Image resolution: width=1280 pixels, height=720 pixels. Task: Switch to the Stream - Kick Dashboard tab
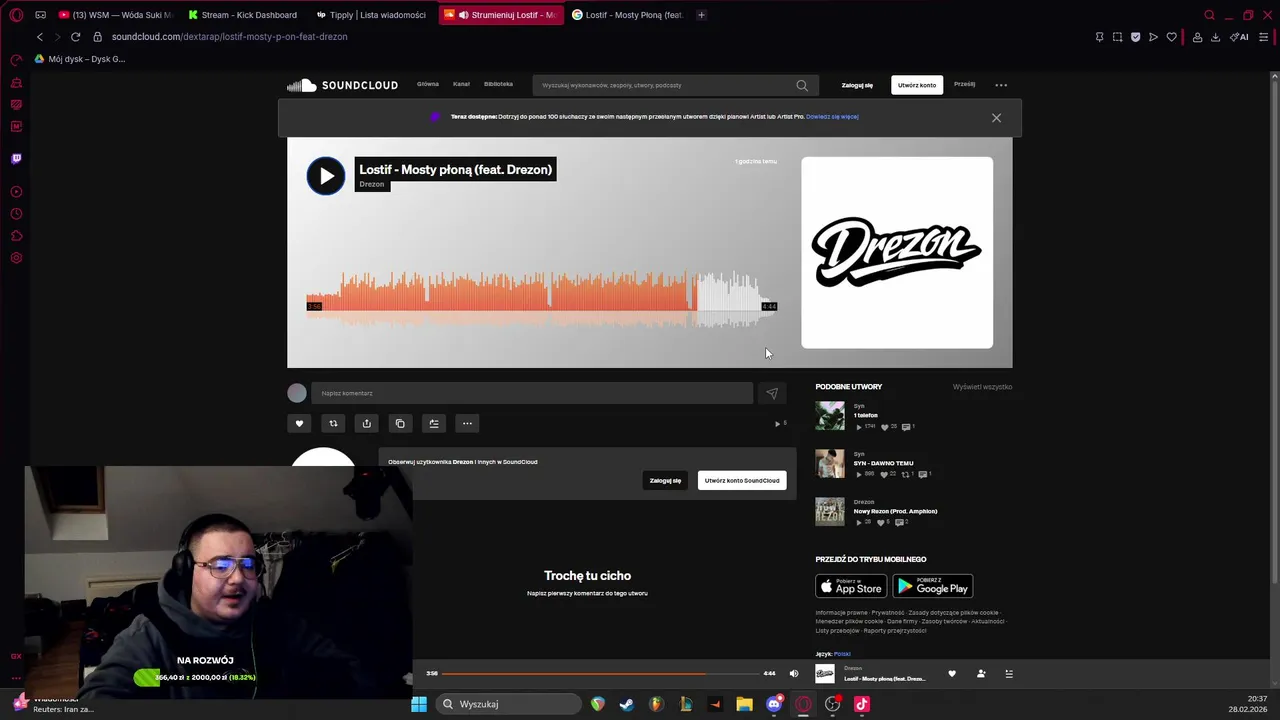[242, 15]
